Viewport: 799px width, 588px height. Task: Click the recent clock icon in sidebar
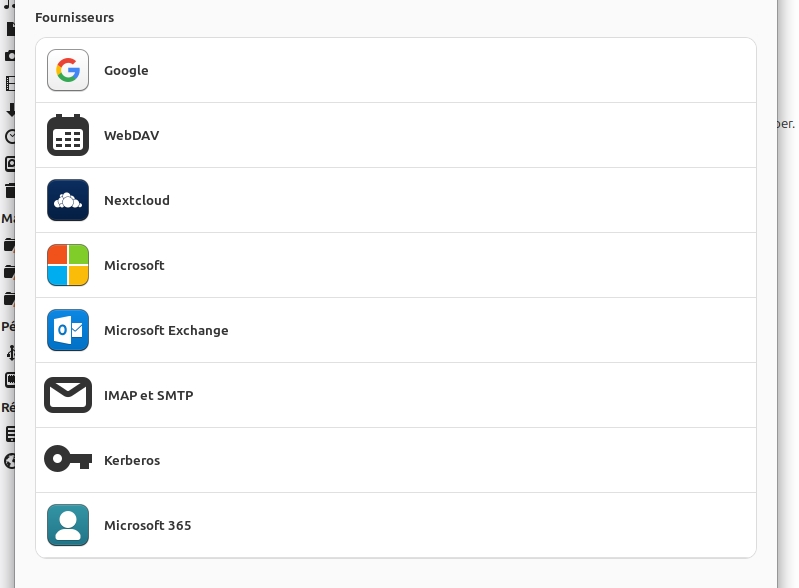tap(11, 137)
